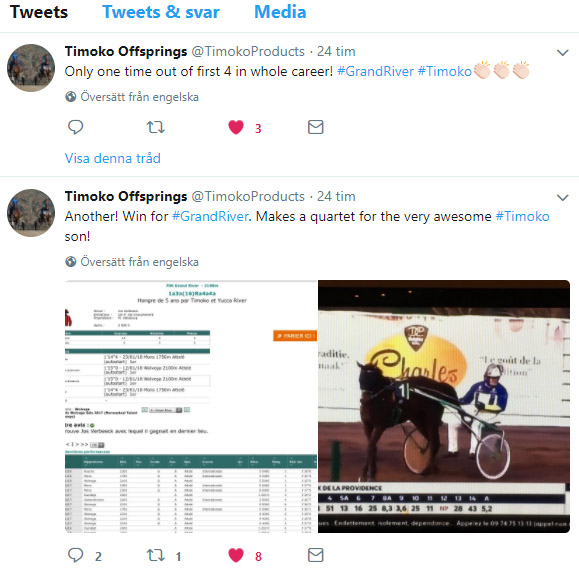Viewport: 579px width, 572px height.
Task: Unlike the first tweet with 3 likes
Action: pos(236,127)
